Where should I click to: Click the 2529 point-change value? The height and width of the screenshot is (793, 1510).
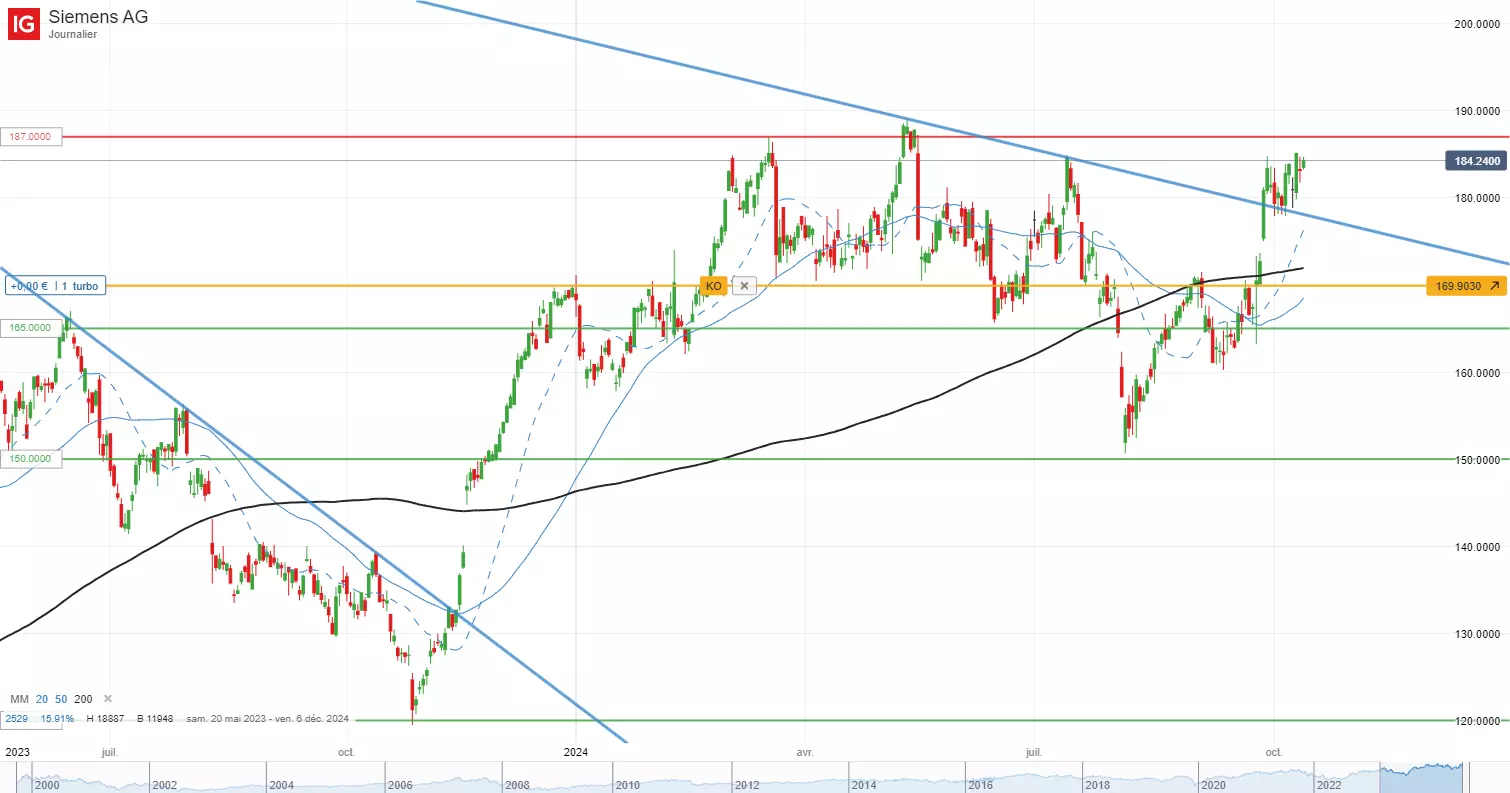[x=15, y=719]
